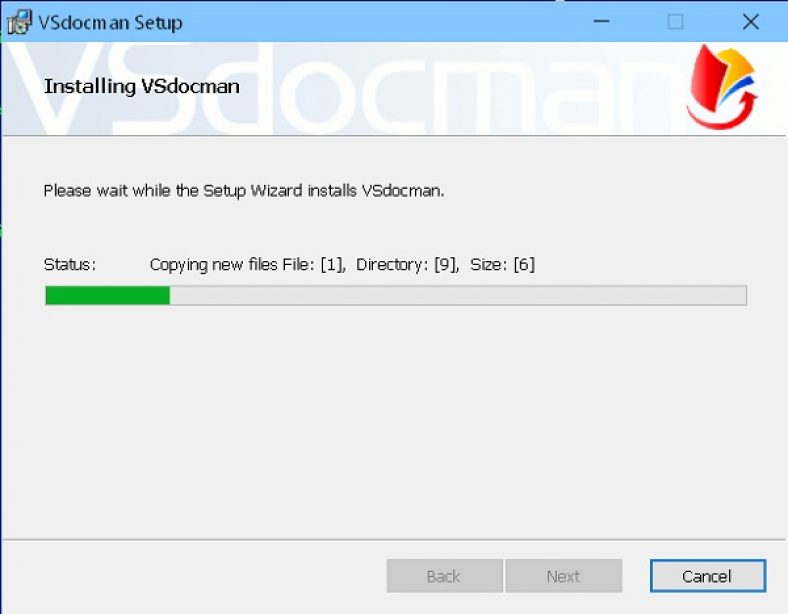788x614 pixels.
Task: Click the empty gray part of progress bar
Action: [458, 295]
